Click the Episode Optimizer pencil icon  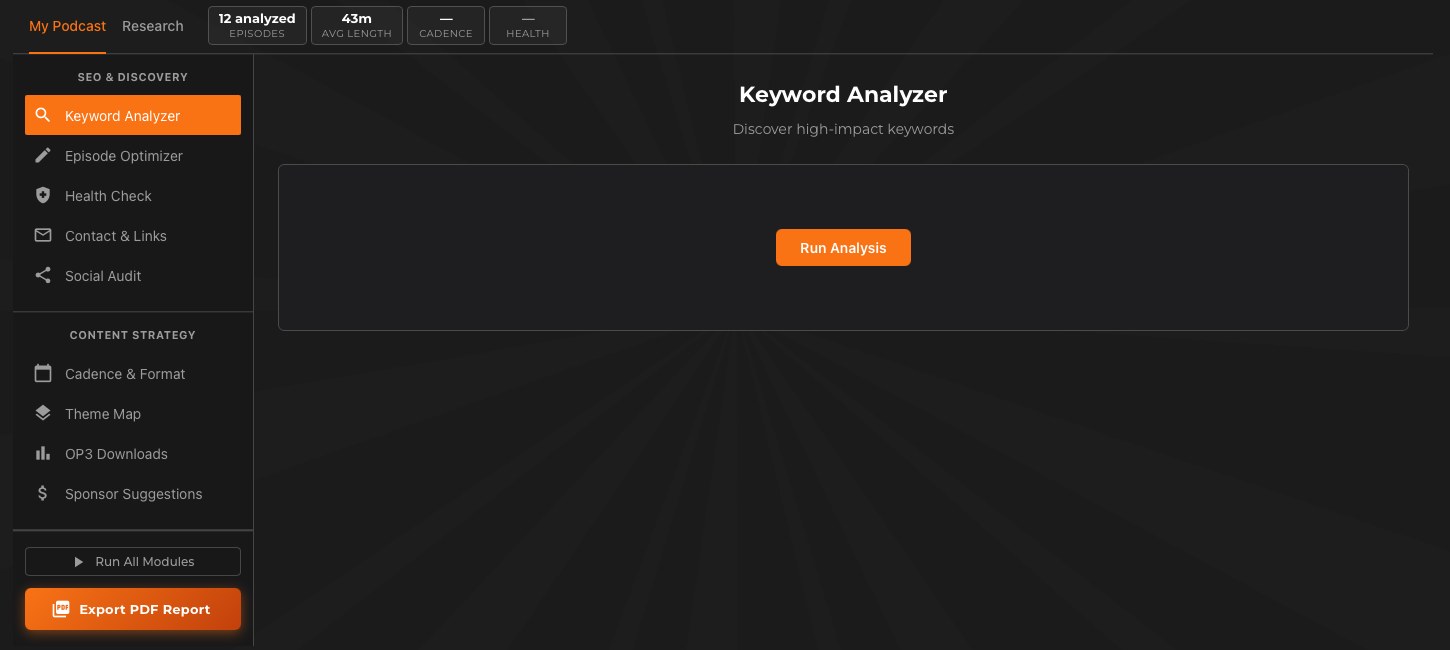[x=43, y=155]
